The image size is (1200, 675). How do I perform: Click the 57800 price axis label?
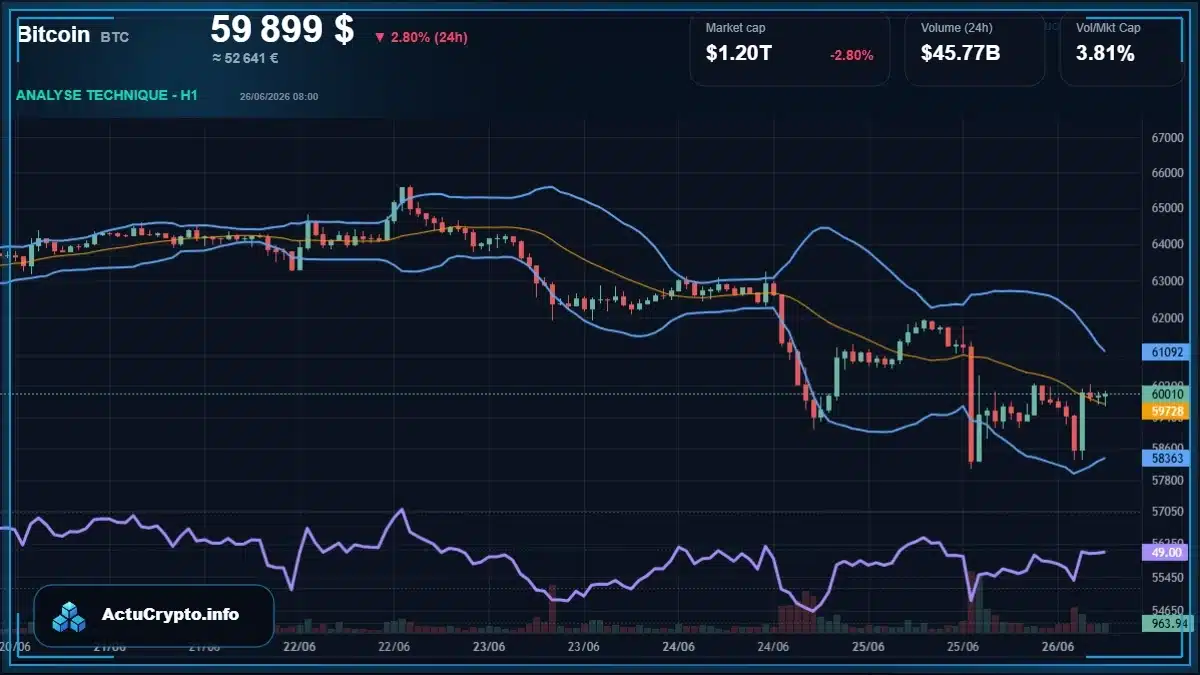tap(1167, 480)
